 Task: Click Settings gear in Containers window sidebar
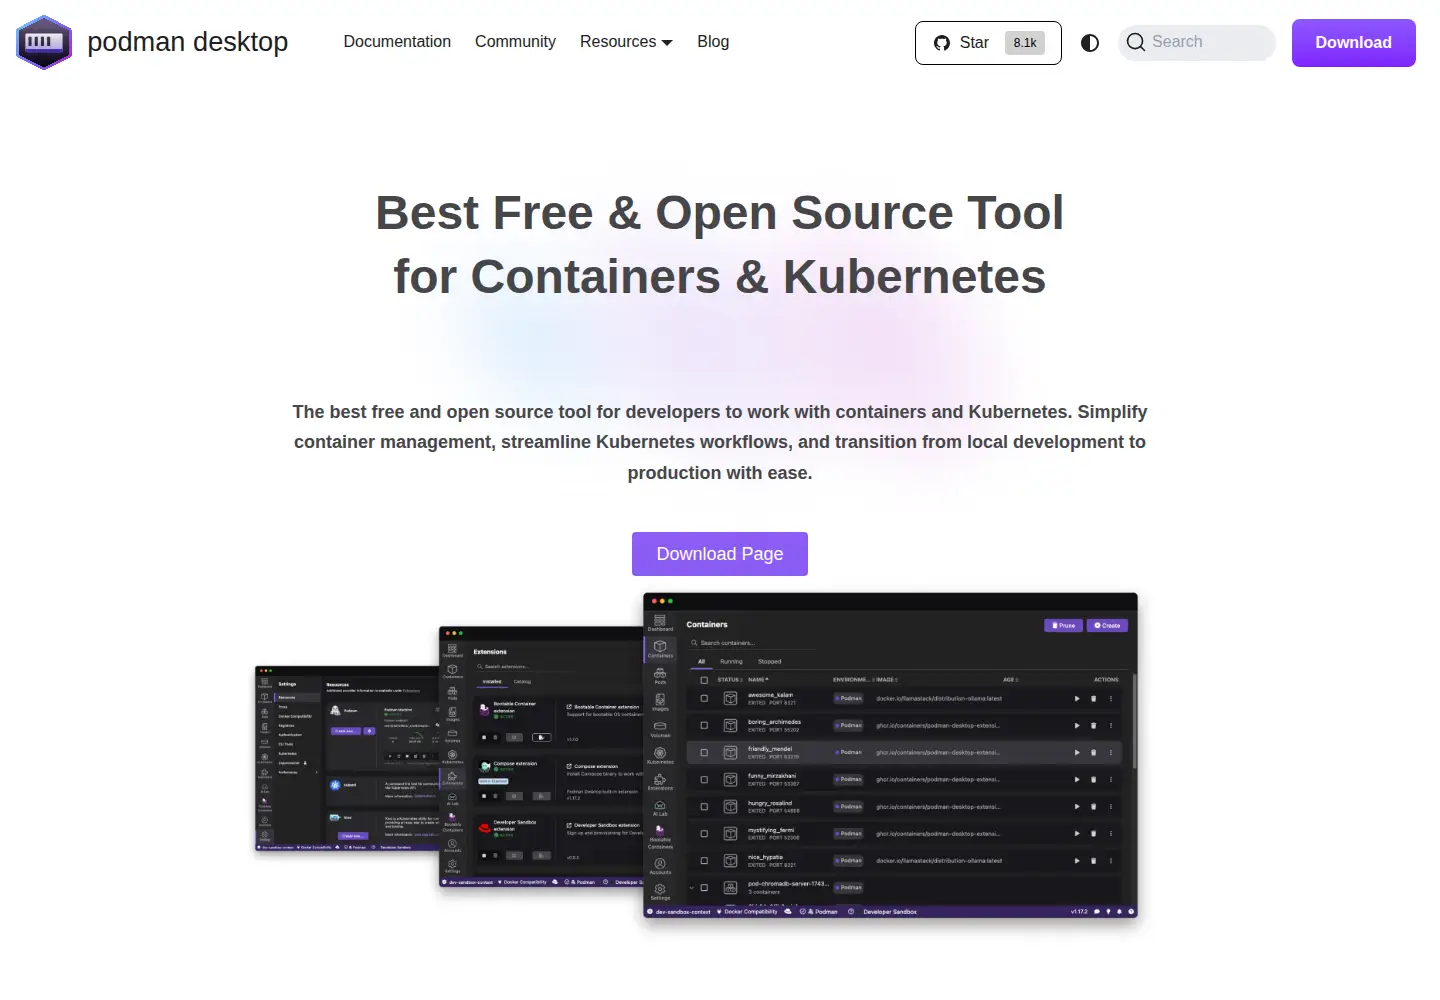[x=660, y=891]
